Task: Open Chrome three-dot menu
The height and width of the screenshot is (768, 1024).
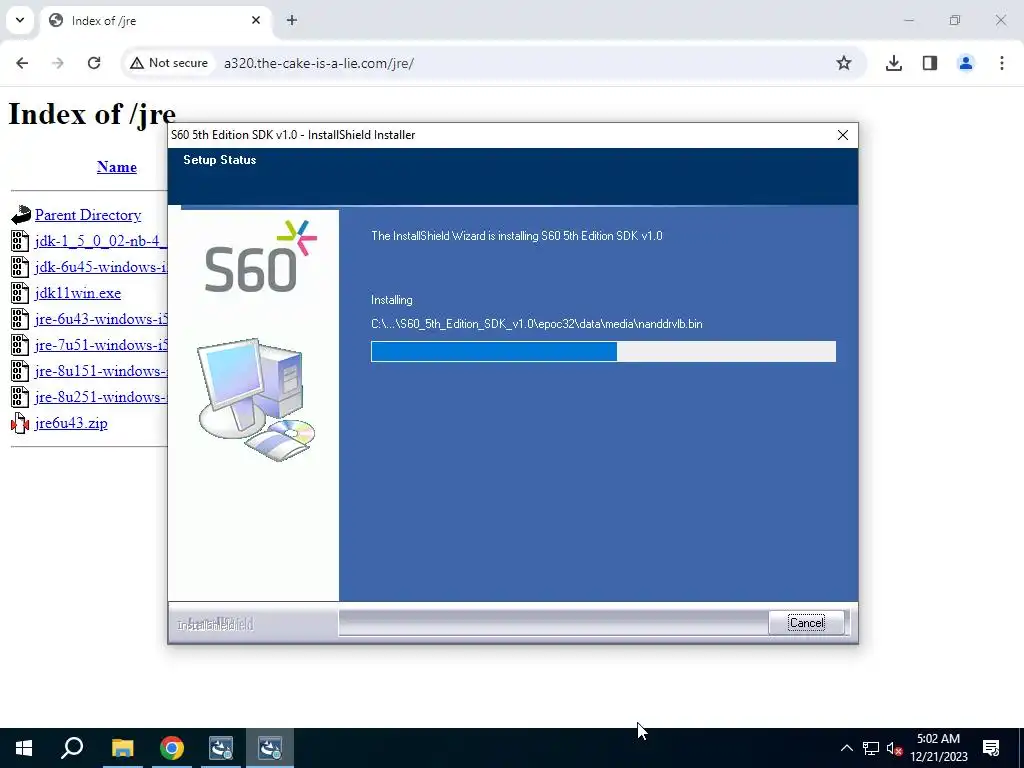Action: (1001, 63)
